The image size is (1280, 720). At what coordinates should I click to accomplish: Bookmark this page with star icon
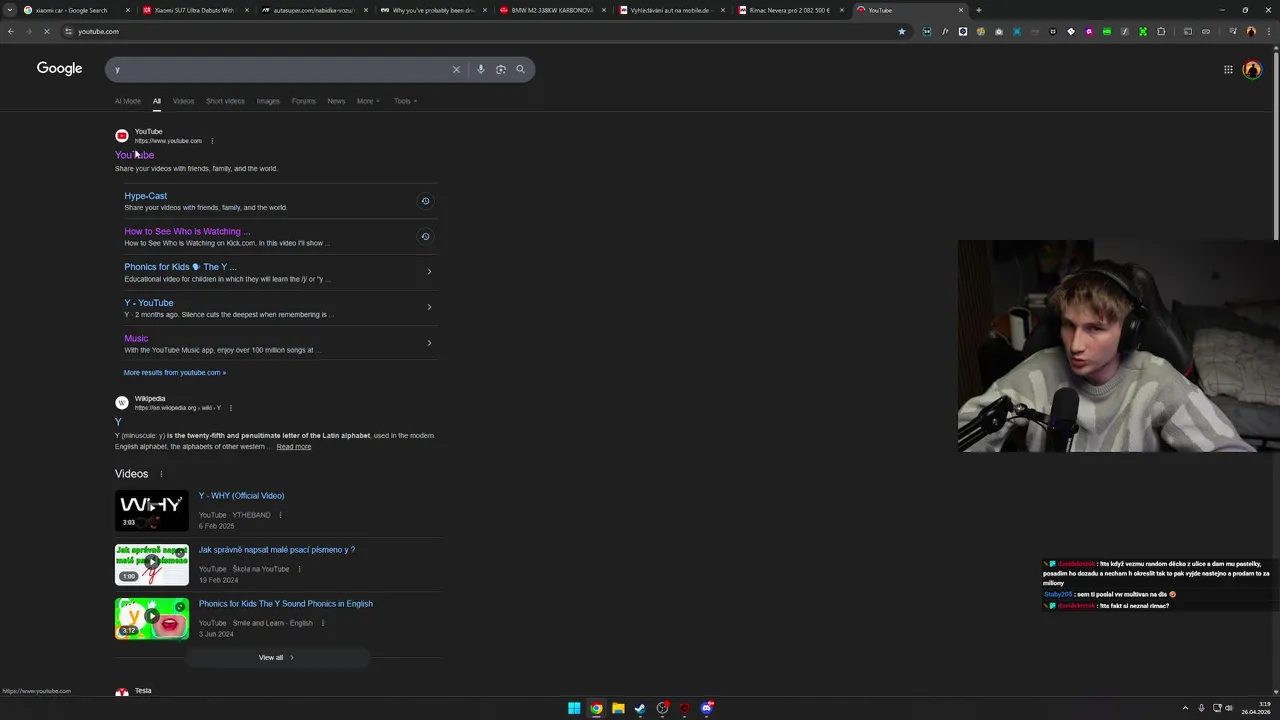(x=902, y=31)
